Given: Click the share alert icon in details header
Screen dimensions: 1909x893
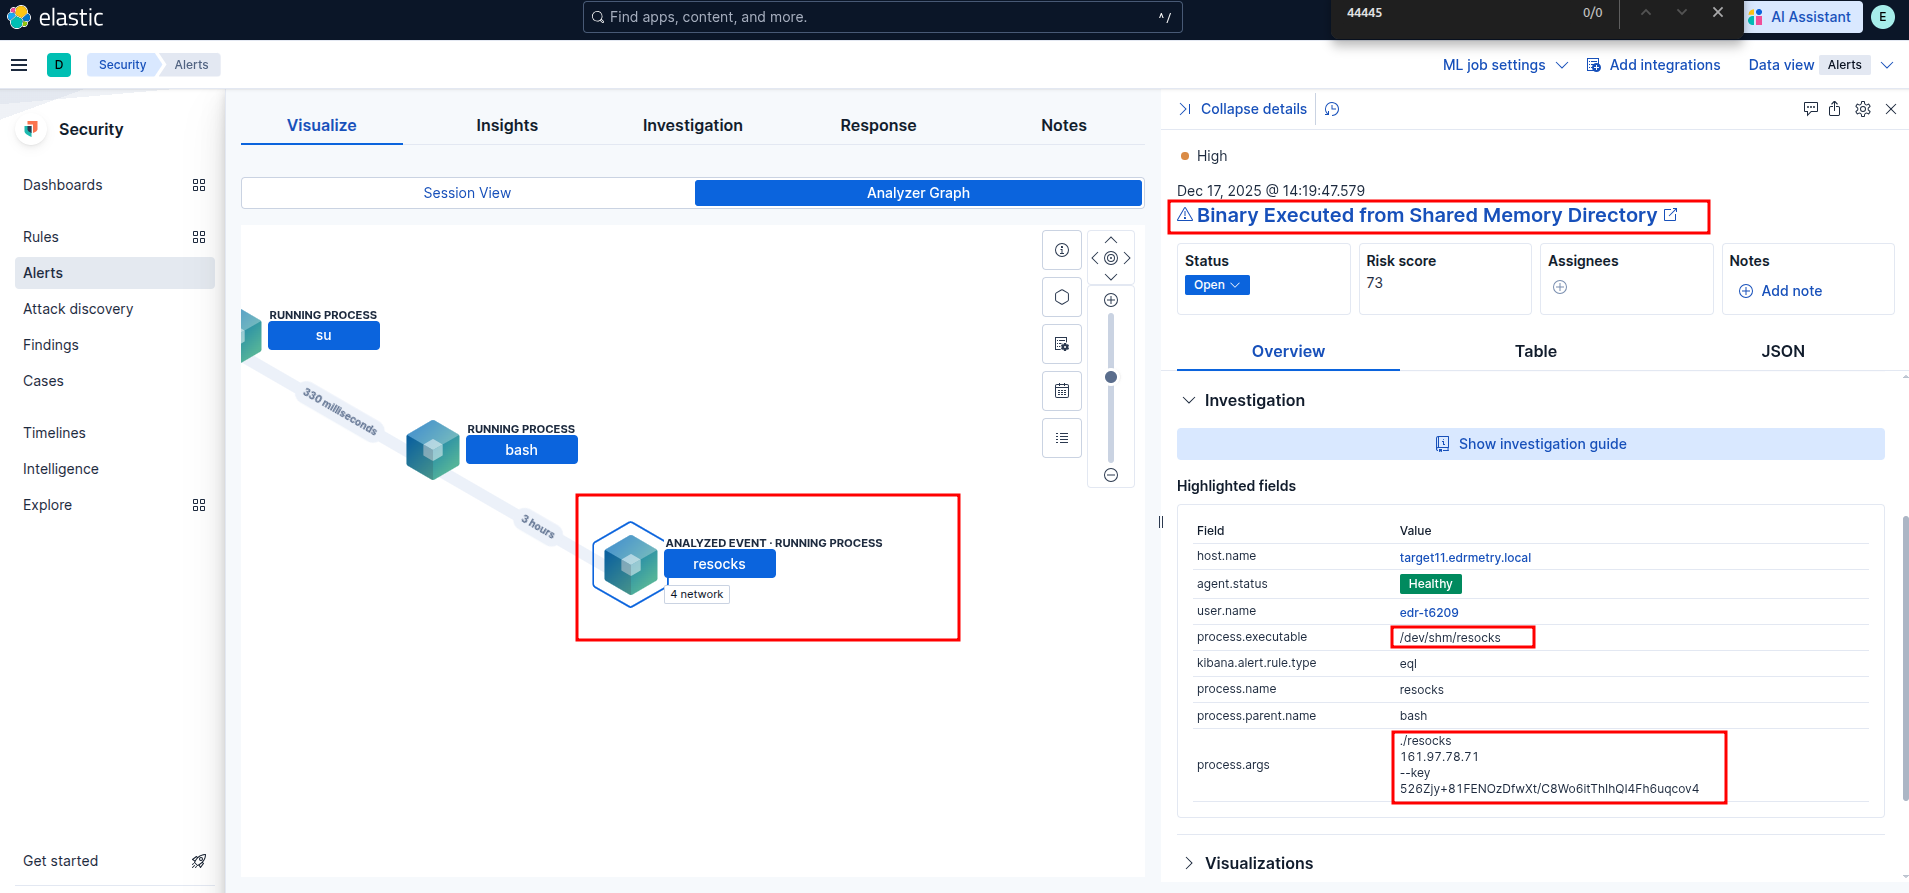Looking at the screenshot, I should coord(1834,109).
